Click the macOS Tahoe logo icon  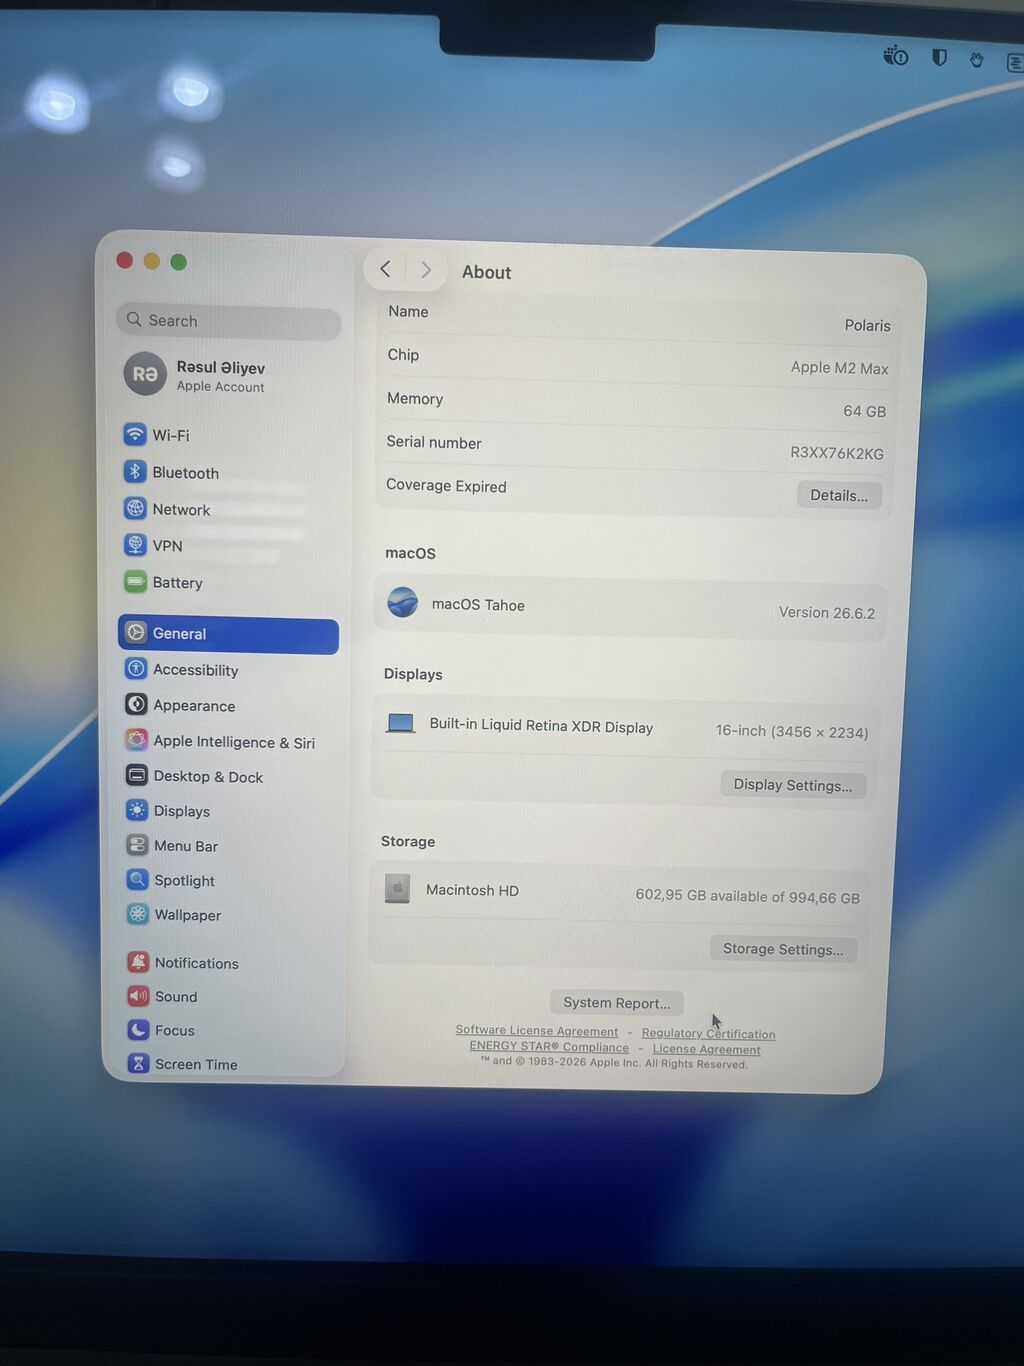pos(403,602)
